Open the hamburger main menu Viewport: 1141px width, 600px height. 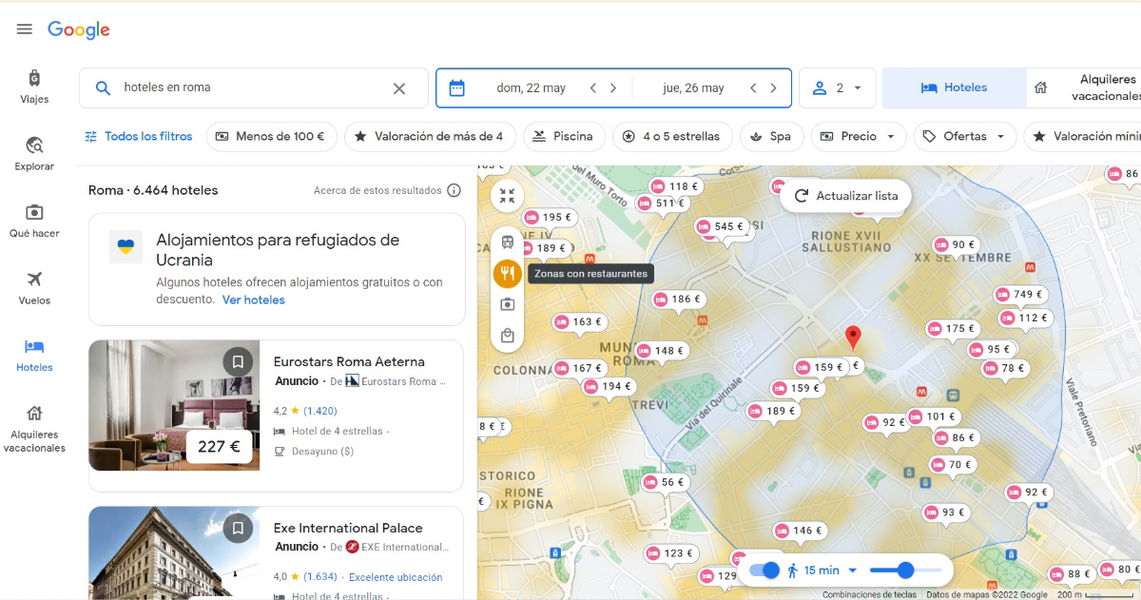coord(24,29)
